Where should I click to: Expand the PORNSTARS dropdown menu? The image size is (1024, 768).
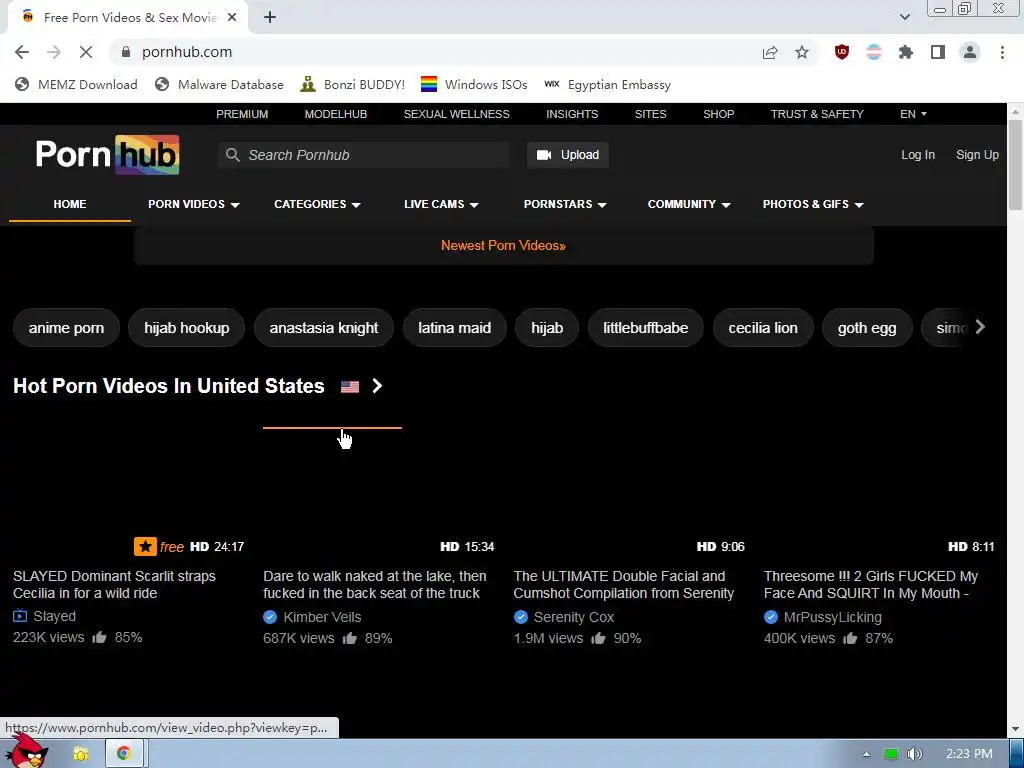tap(565, 204)
